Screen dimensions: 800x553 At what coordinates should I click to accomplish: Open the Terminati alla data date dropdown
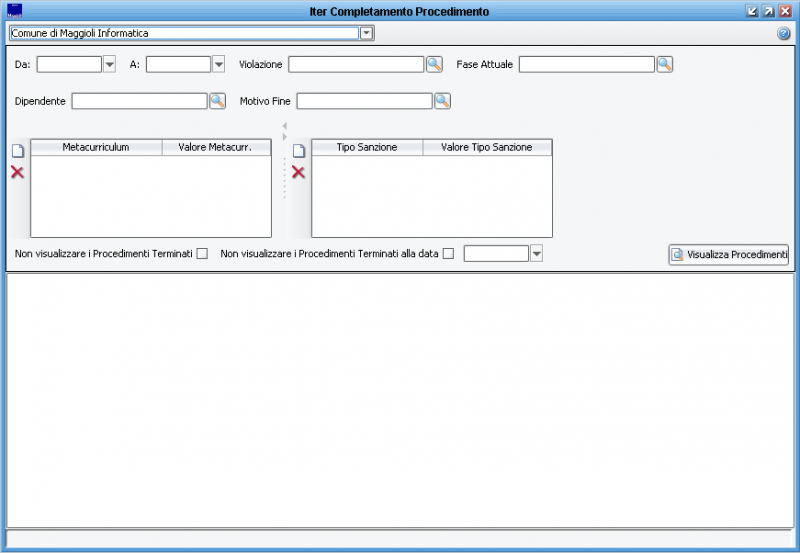coord(536,254)
